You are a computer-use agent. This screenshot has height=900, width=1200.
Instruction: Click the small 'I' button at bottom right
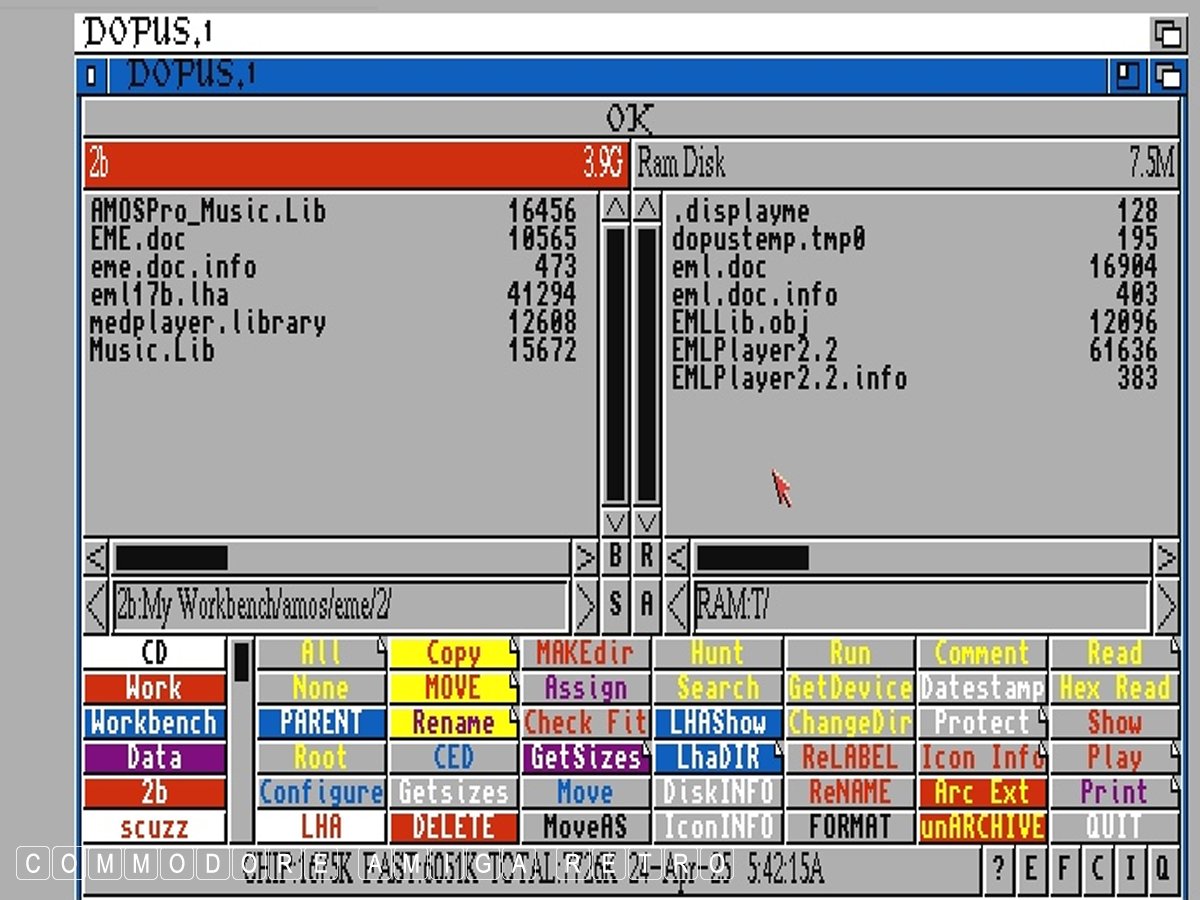[x=1130, y=867]
